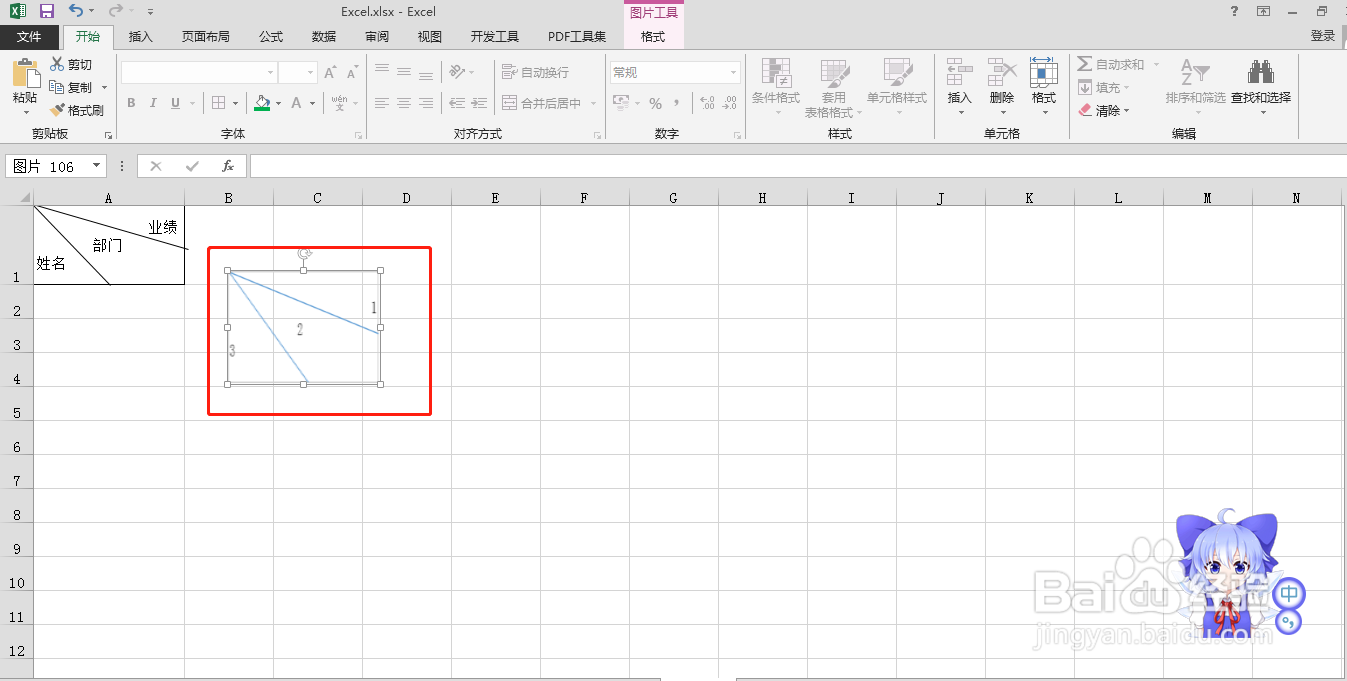Screen dimensions: 1347x681
Task: Open 条件格式 (Conditional Formatting)
Action: 776,88
